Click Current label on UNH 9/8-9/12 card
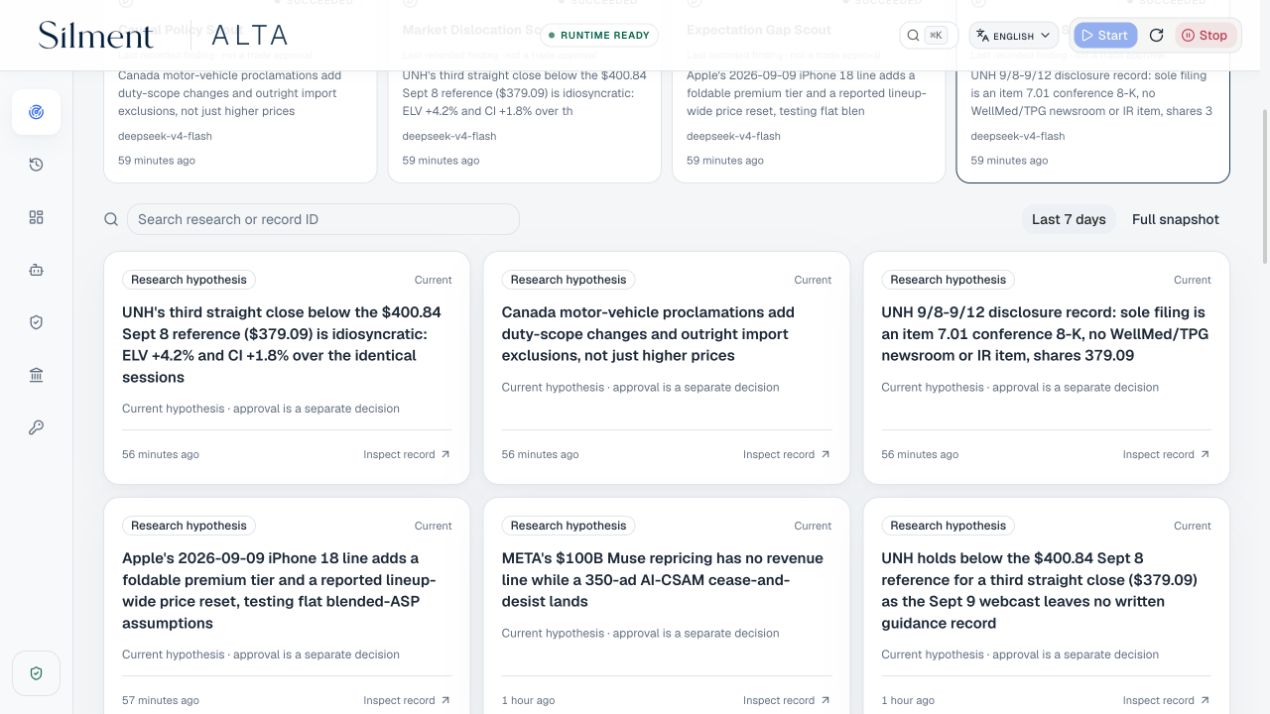Viewport: 1270px width, 714px height. pyautogui.click(x=1192, y=280)
